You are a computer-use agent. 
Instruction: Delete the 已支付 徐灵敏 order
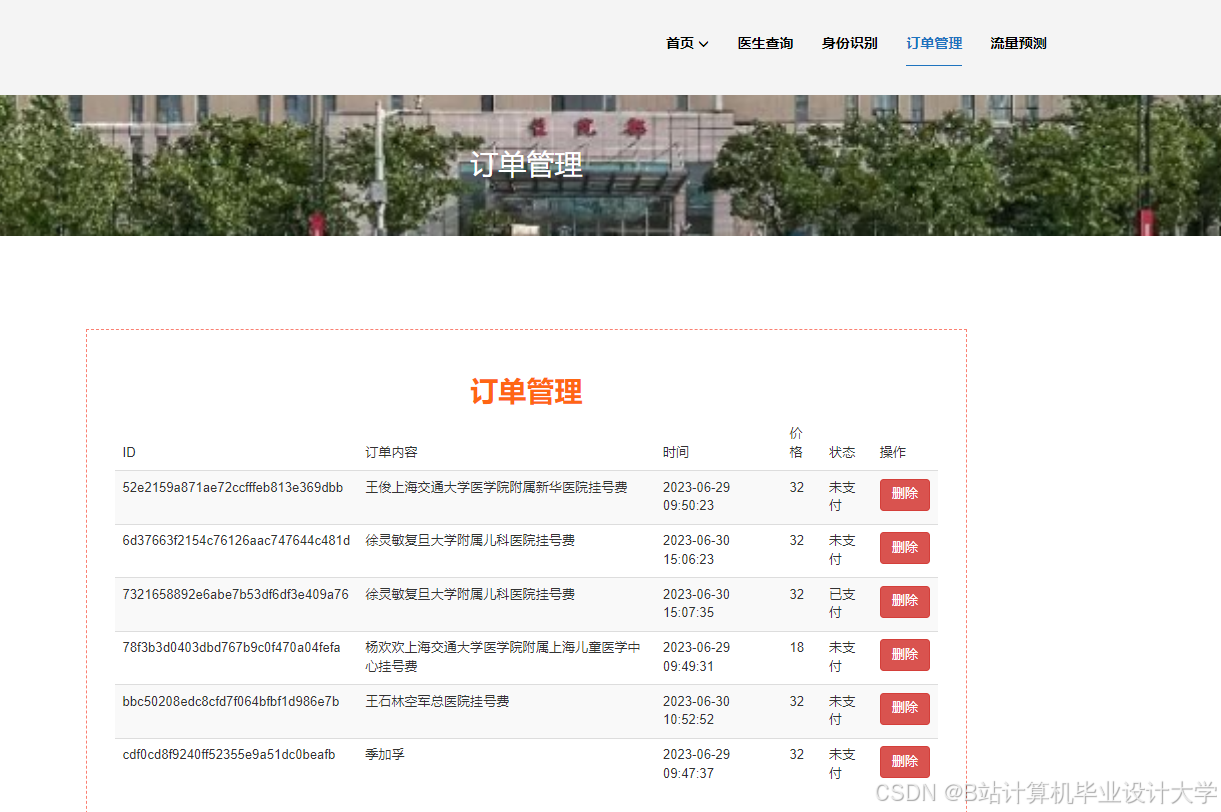(904, 601)
